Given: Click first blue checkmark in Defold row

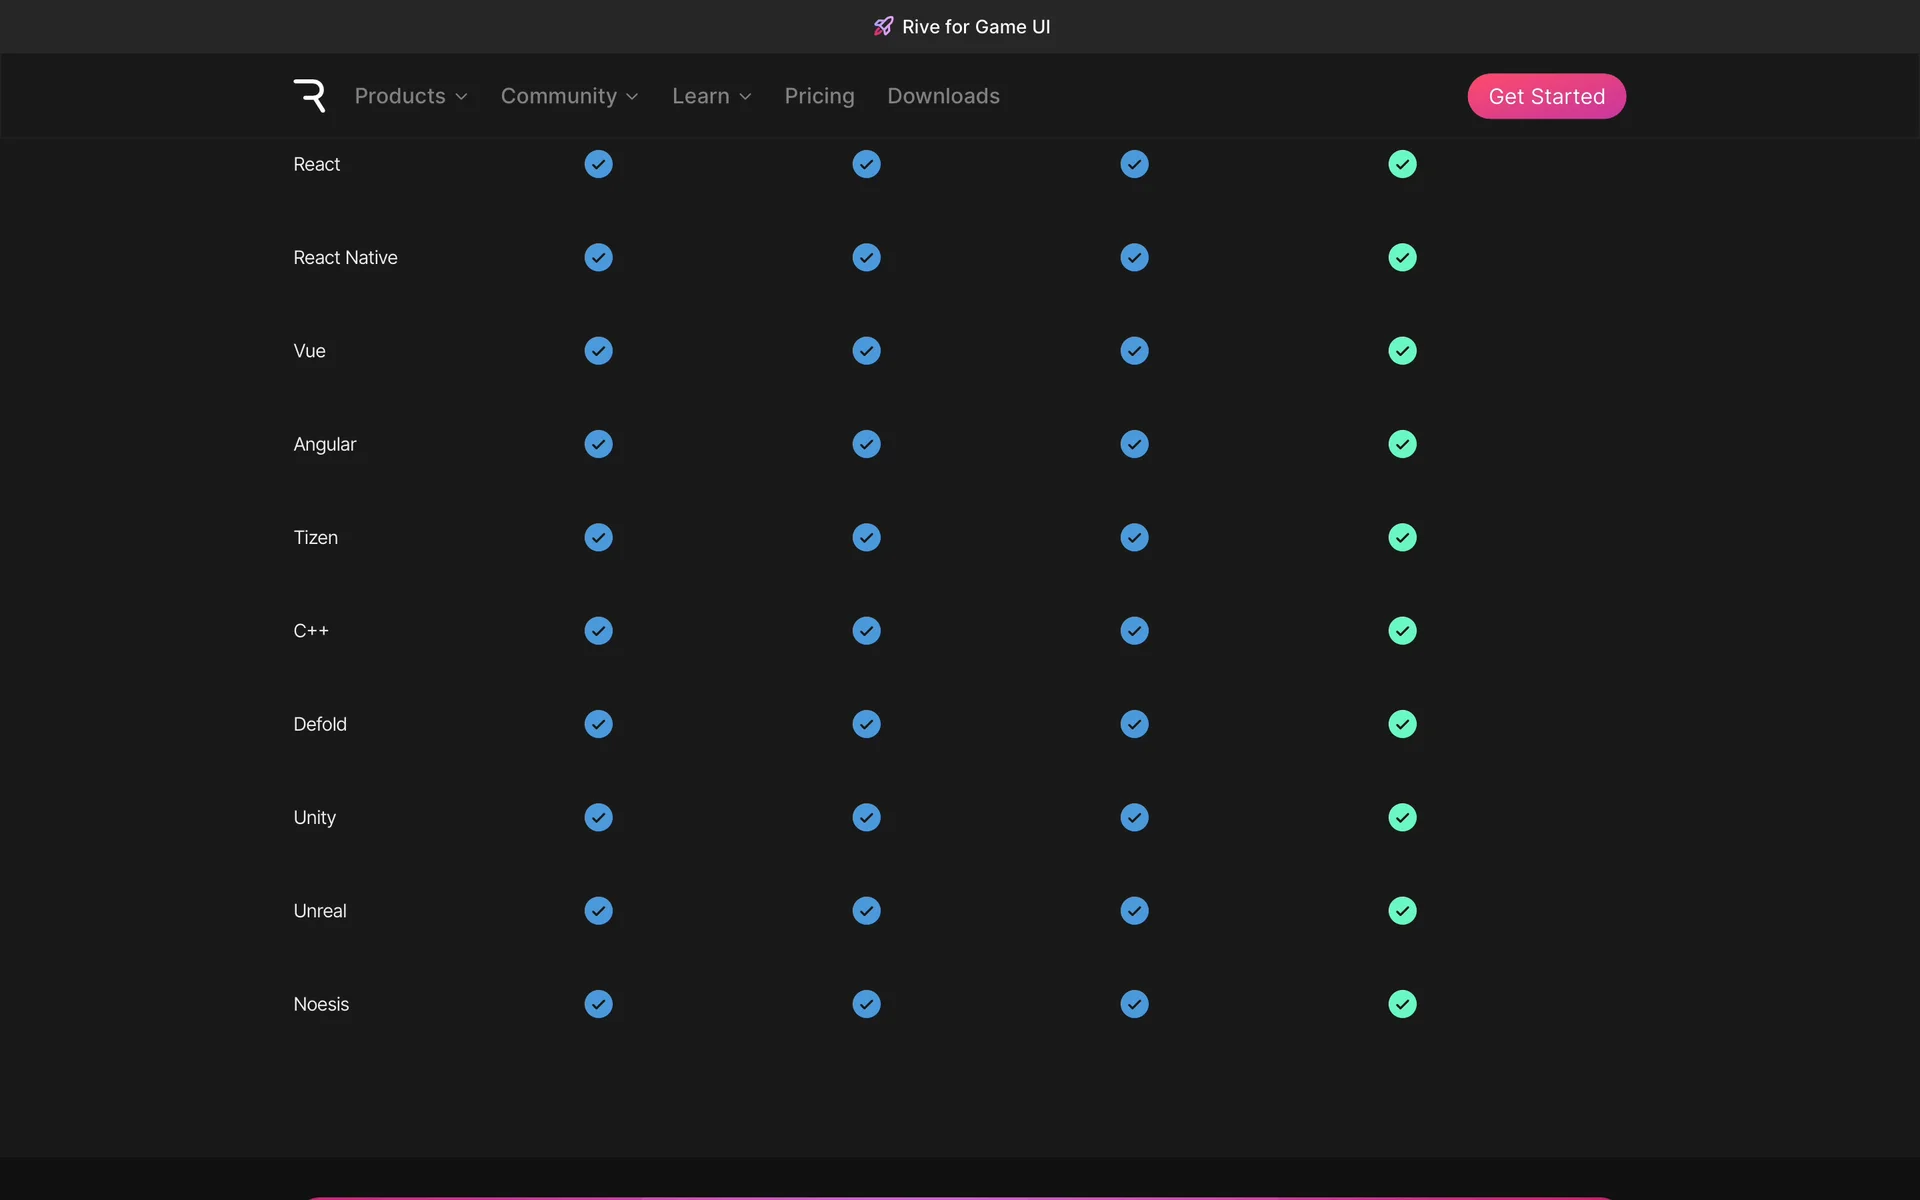Looking at the screenshot, I should pos(598,724).
